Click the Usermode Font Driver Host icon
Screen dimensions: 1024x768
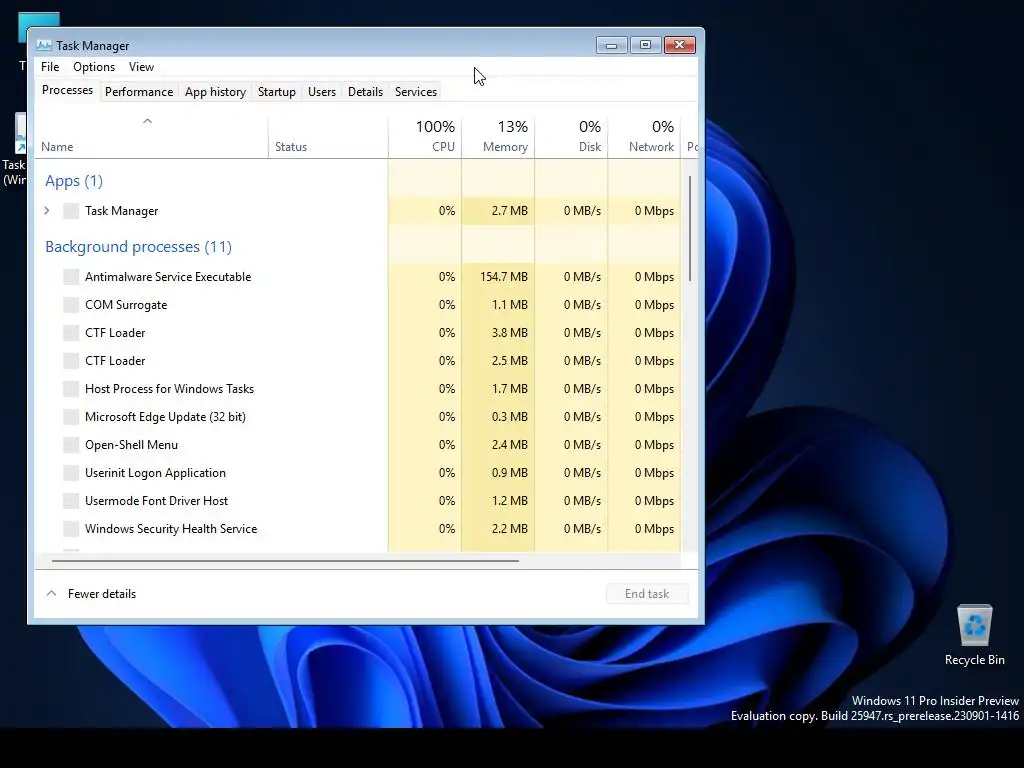pyautogui.click(x=71, y=501)
